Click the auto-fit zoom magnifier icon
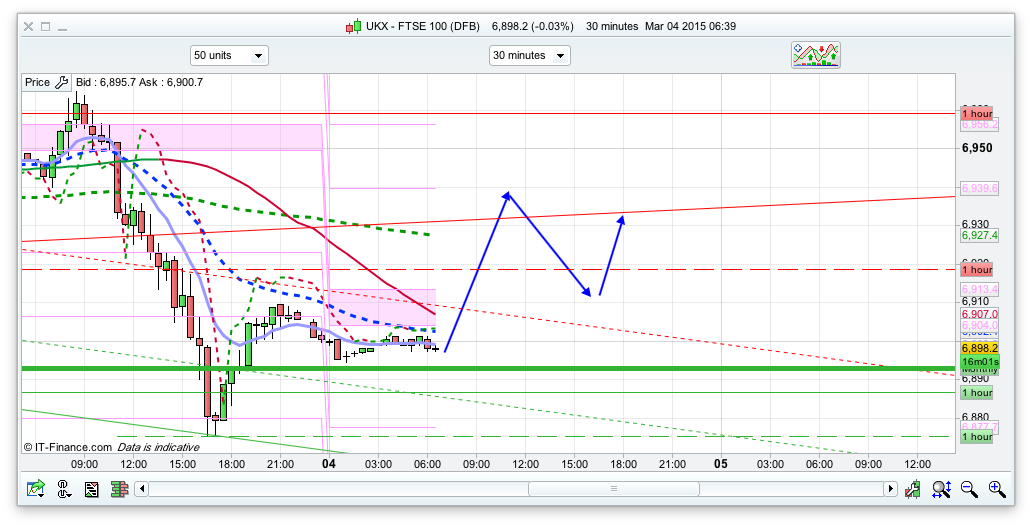This screenshot has width=1032, height=527. point(941,489)
